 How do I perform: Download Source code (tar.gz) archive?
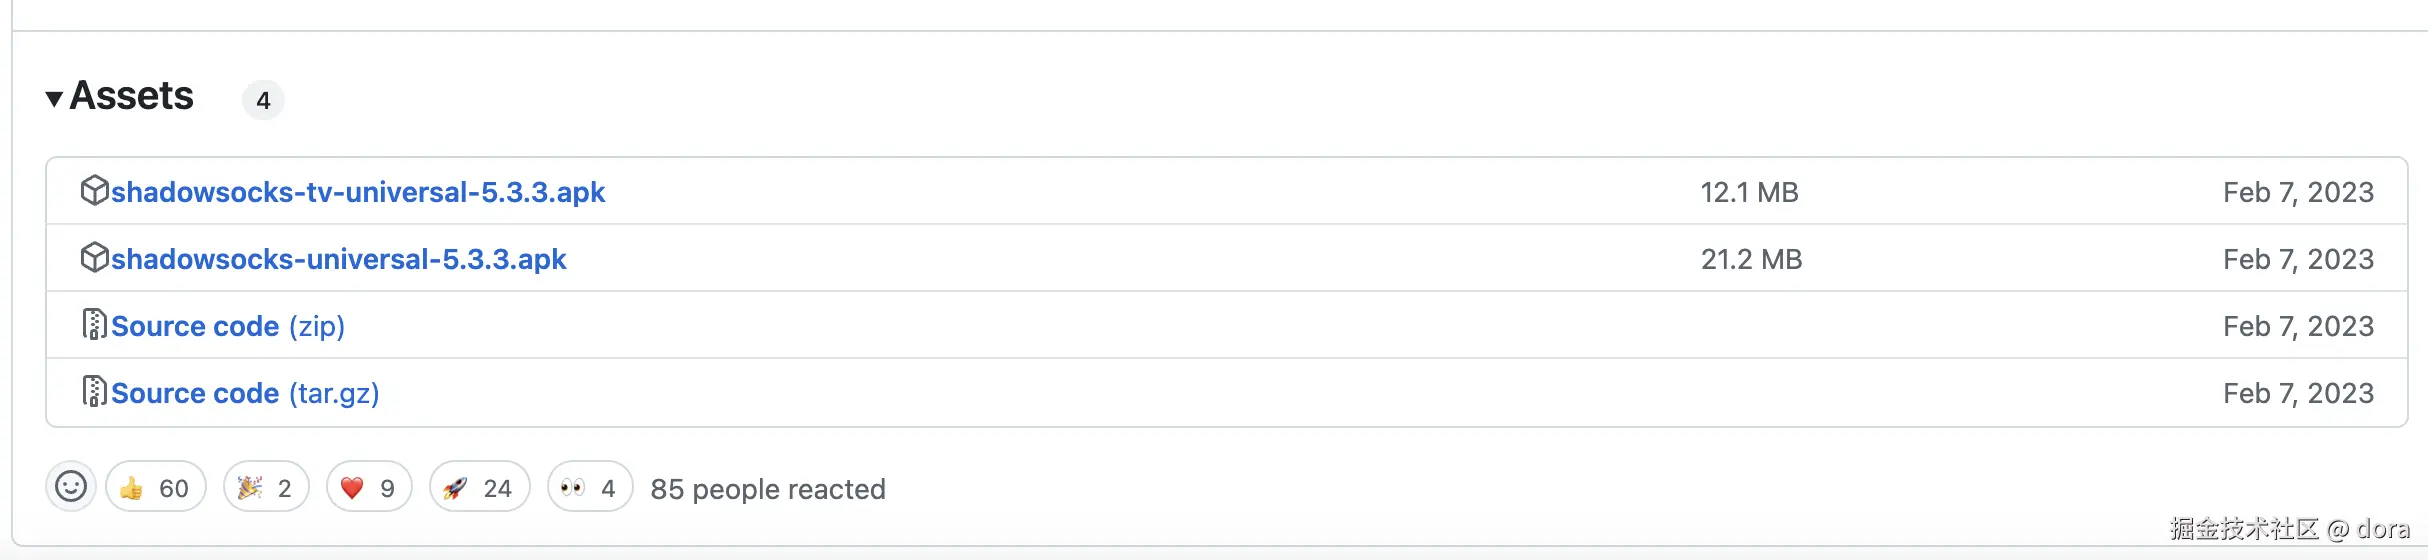(x=244, y=393)
